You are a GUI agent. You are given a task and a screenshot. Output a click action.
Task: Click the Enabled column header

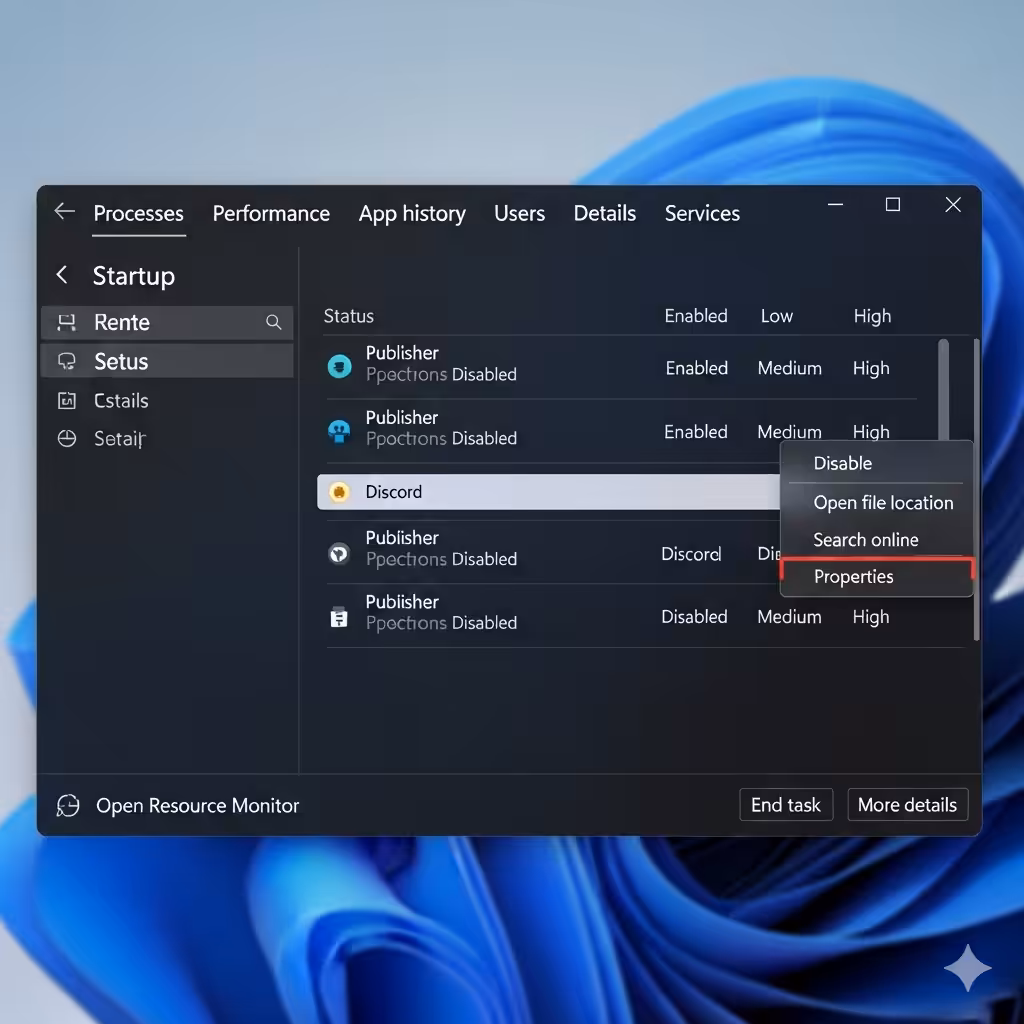696,316
